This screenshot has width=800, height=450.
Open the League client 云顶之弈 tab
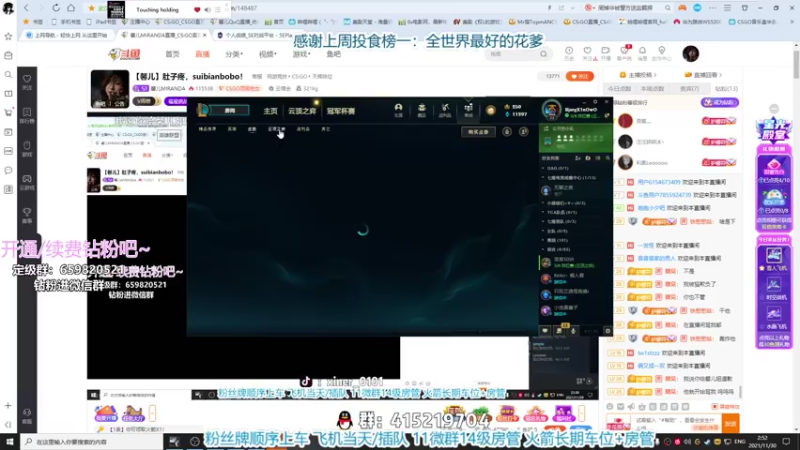pyautogui.click(x=302, y=111)
